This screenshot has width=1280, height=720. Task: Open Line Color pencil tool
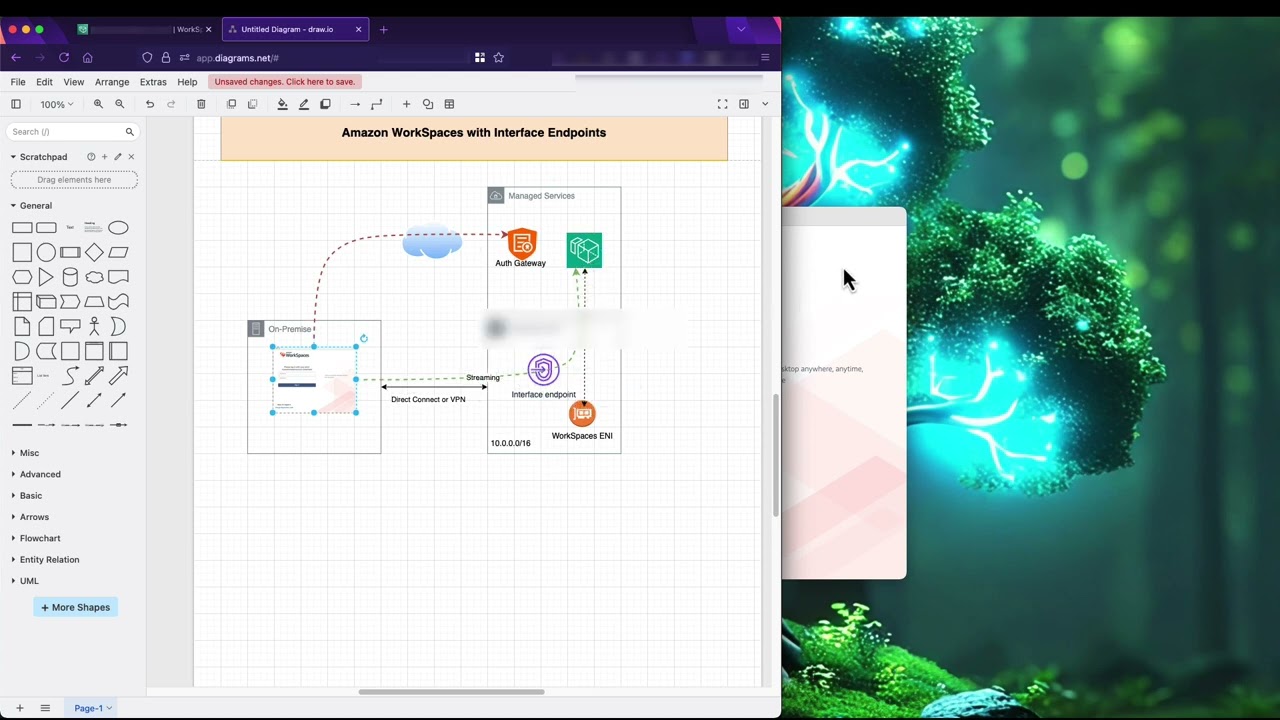point(304,104)
